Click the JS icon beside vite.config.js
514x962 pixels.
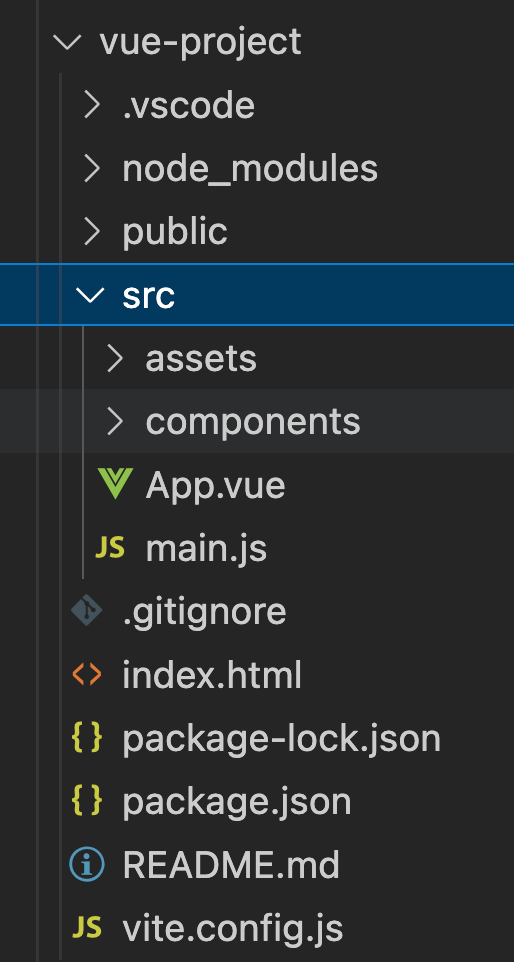coord(87,928)
